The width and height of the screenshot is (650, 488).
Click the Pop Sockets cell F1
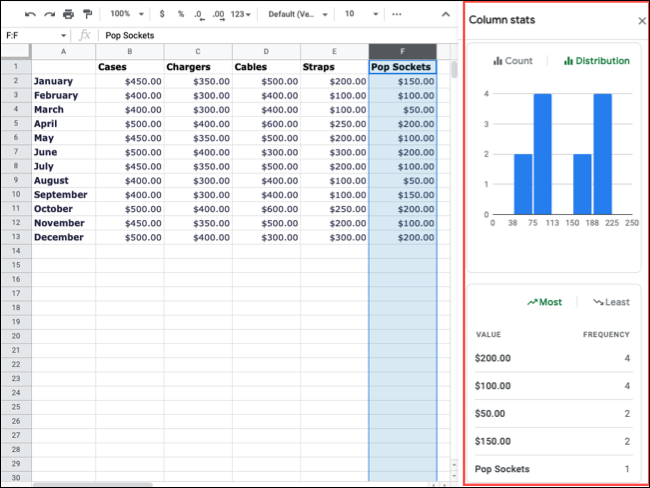tap(403, 67)
